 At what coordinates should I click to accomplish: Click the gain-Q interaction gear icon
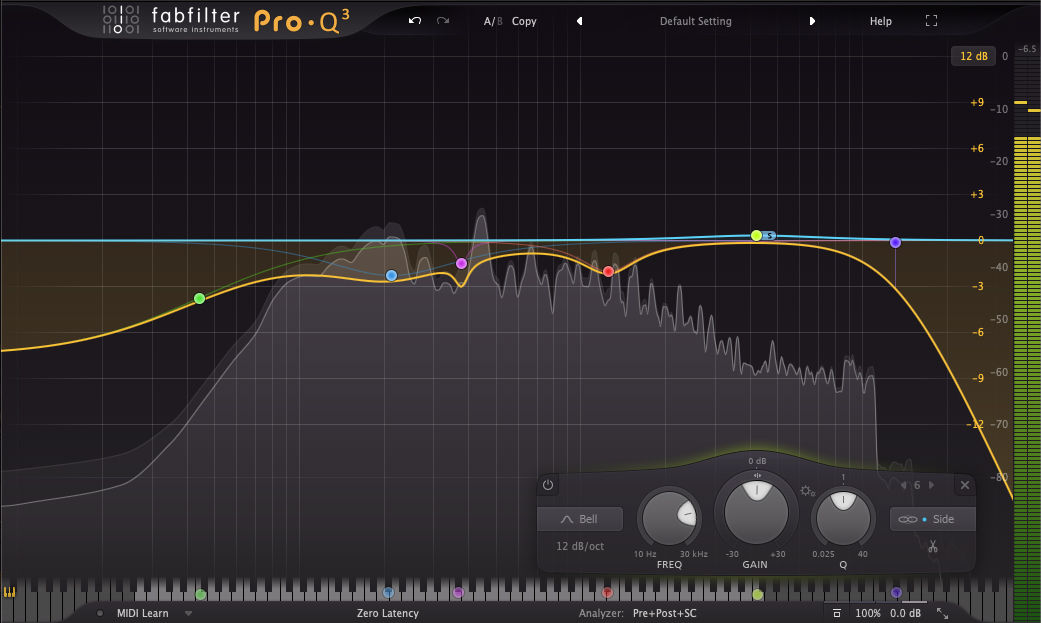pos(807,491)
